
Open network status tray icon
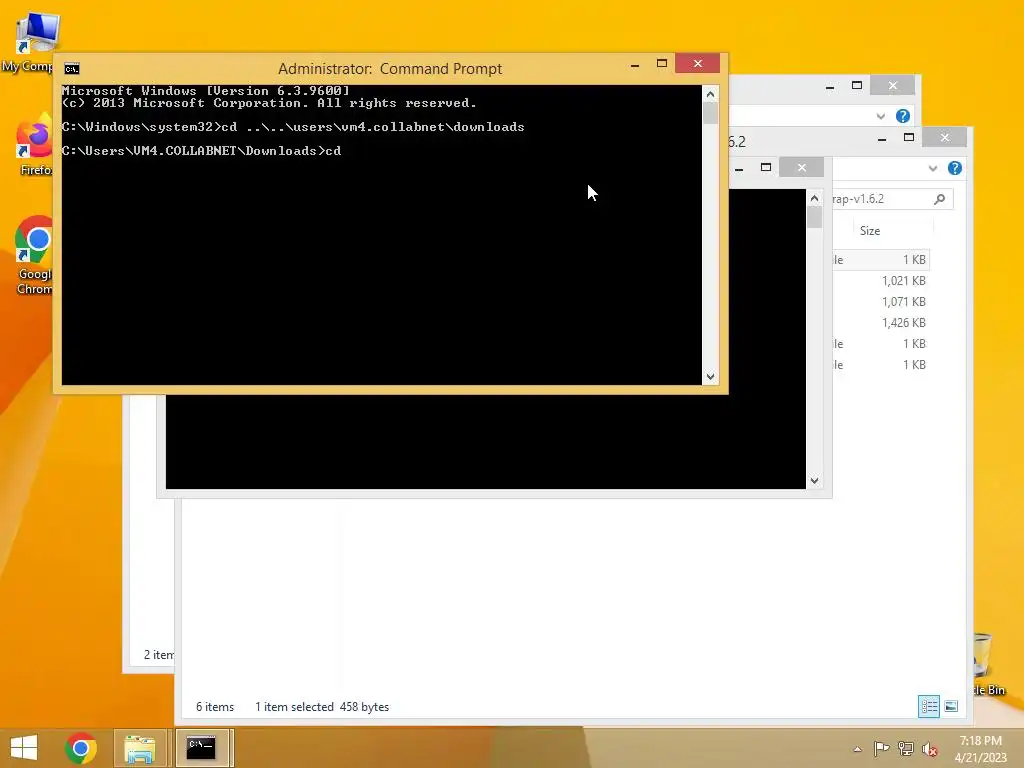tap(906, 749)
